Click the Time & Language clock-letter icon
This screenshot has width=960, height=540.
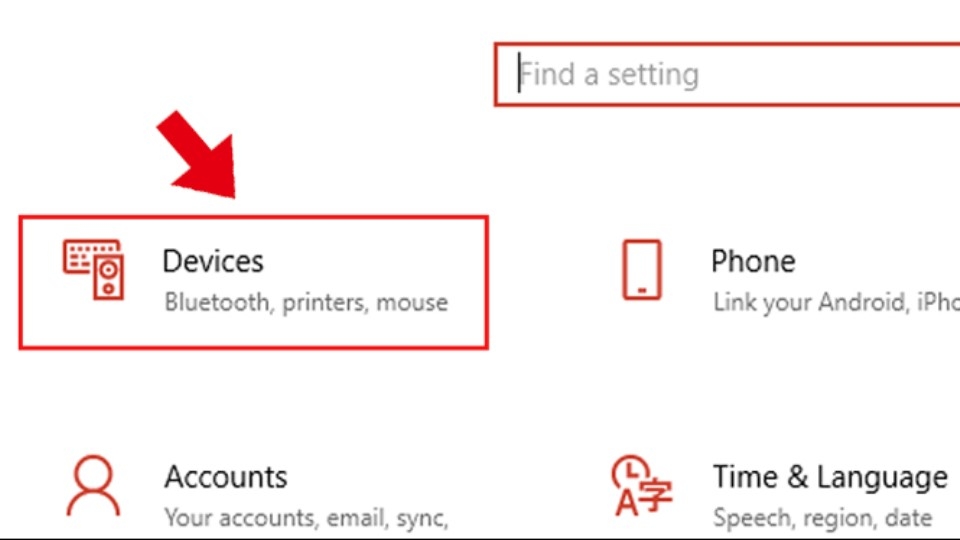tap(641, 486)
